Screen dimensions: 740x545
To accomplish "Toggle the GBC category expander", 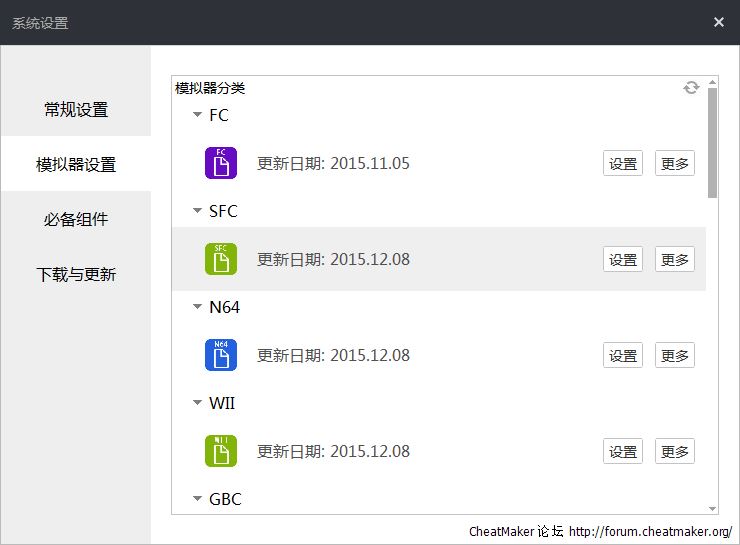I will 197,499.
